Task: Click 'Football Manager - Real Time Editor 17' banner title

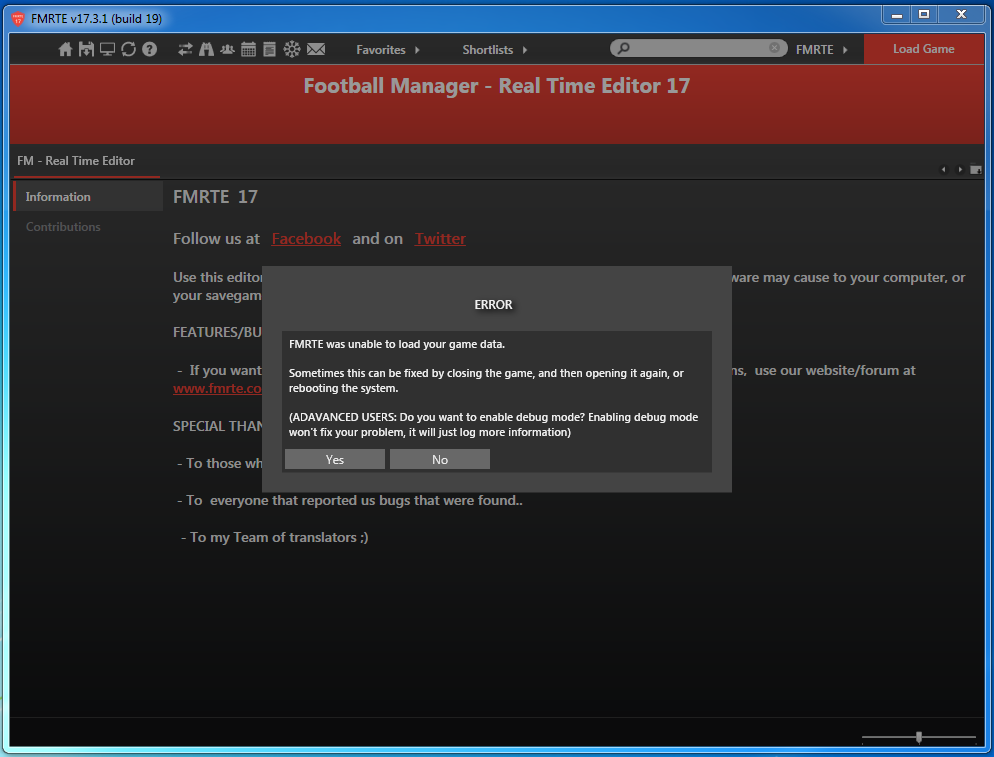Action: pyautogui.click(x=496, y=86)
